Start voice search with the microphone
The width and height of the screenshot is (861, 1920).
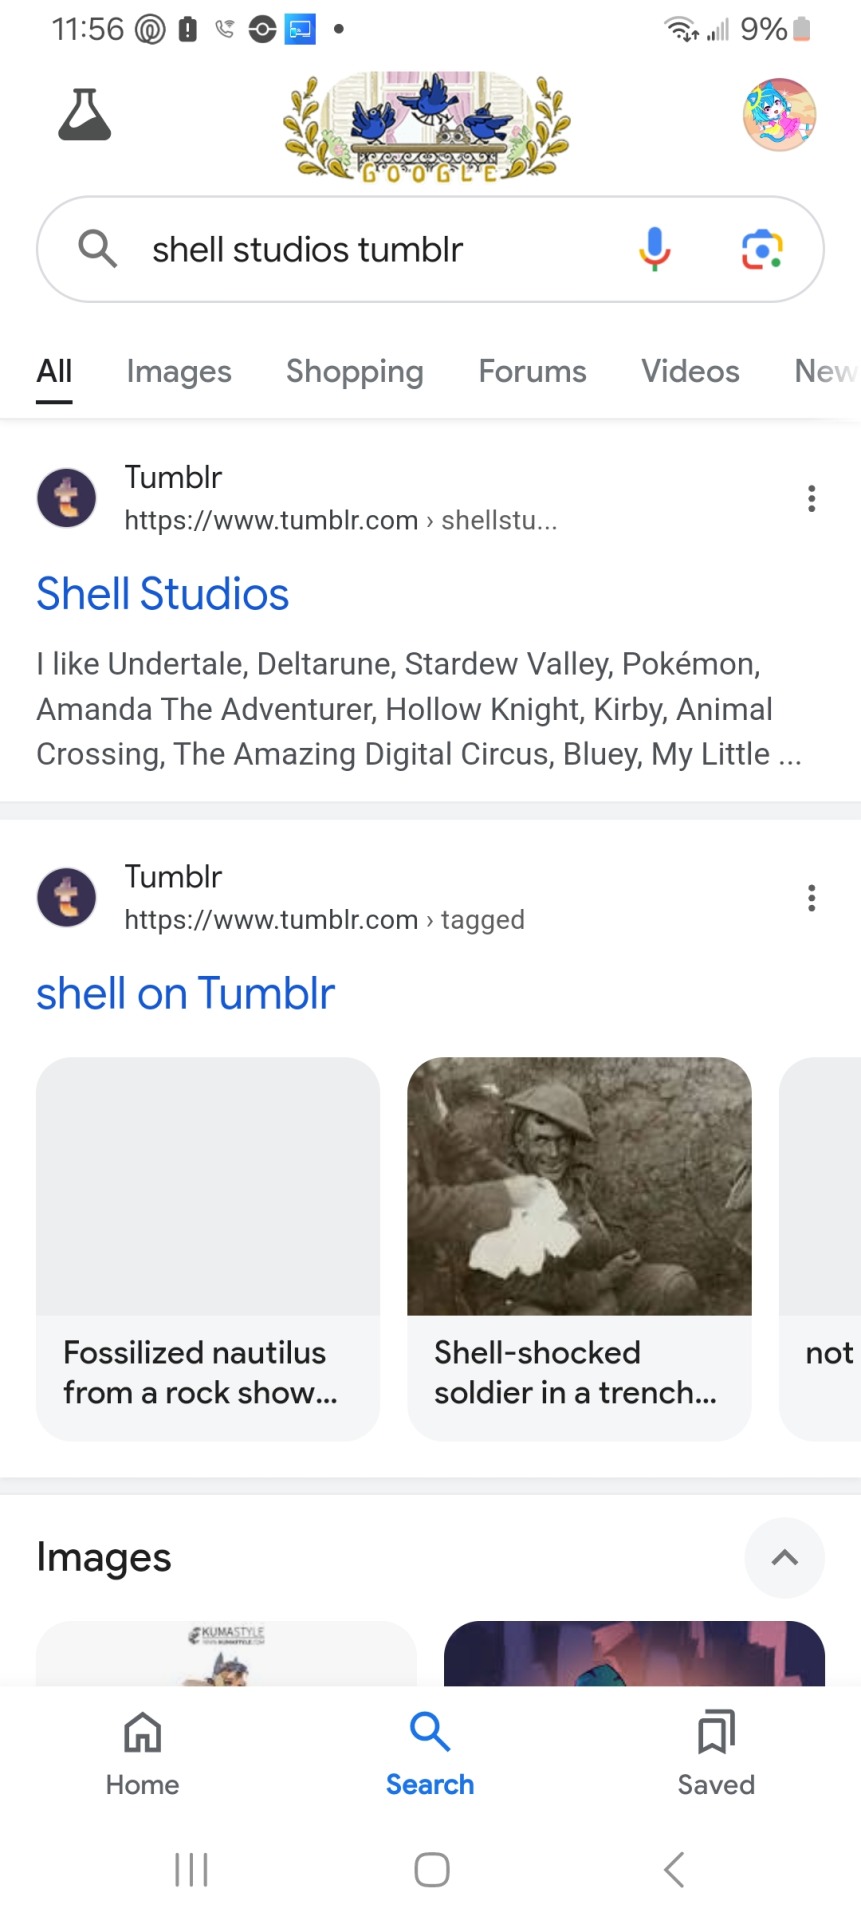click(654, 249)
